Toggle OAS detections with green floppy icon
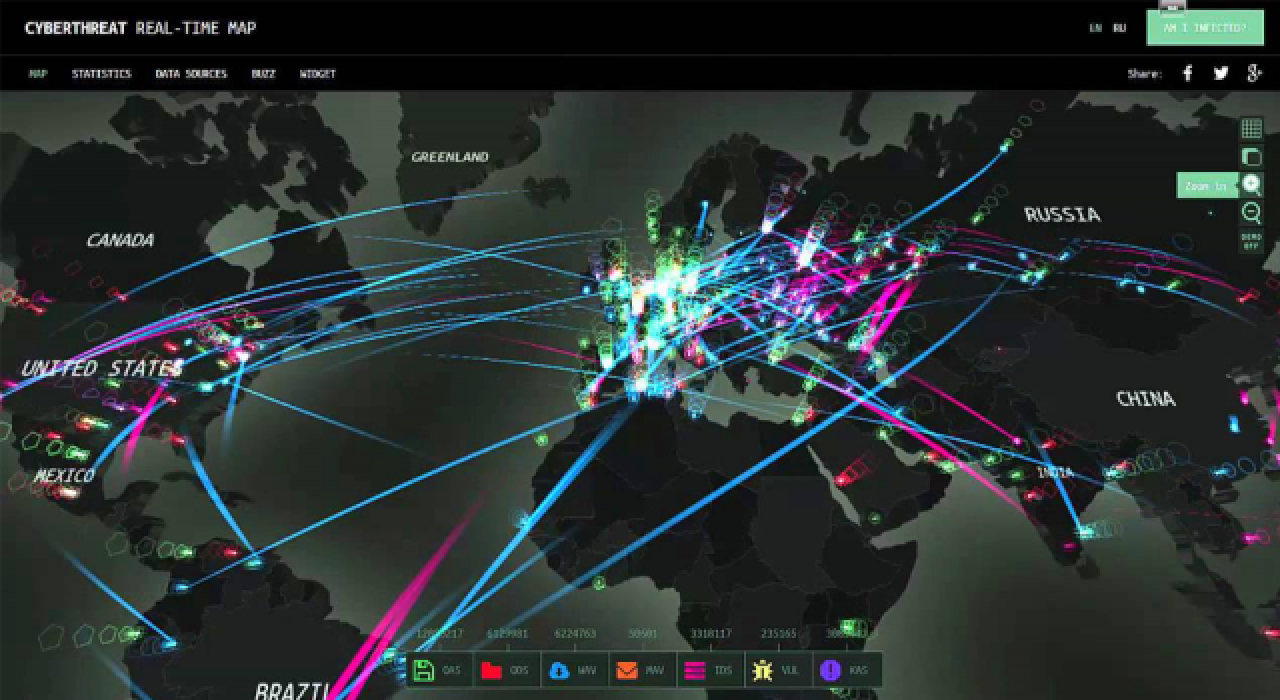Image resolution: width=1280 pixels, height=700 pixels. (x=439, y=670)
